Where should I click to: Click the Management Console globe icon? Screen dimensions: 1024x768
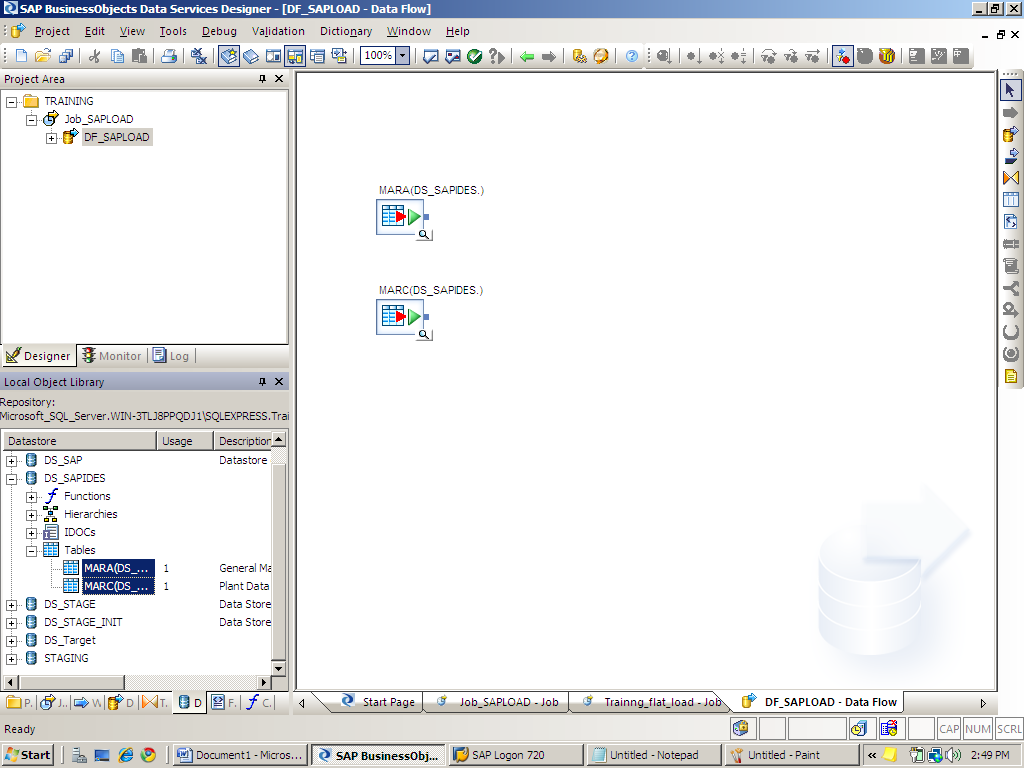click(x=601, y=56)
